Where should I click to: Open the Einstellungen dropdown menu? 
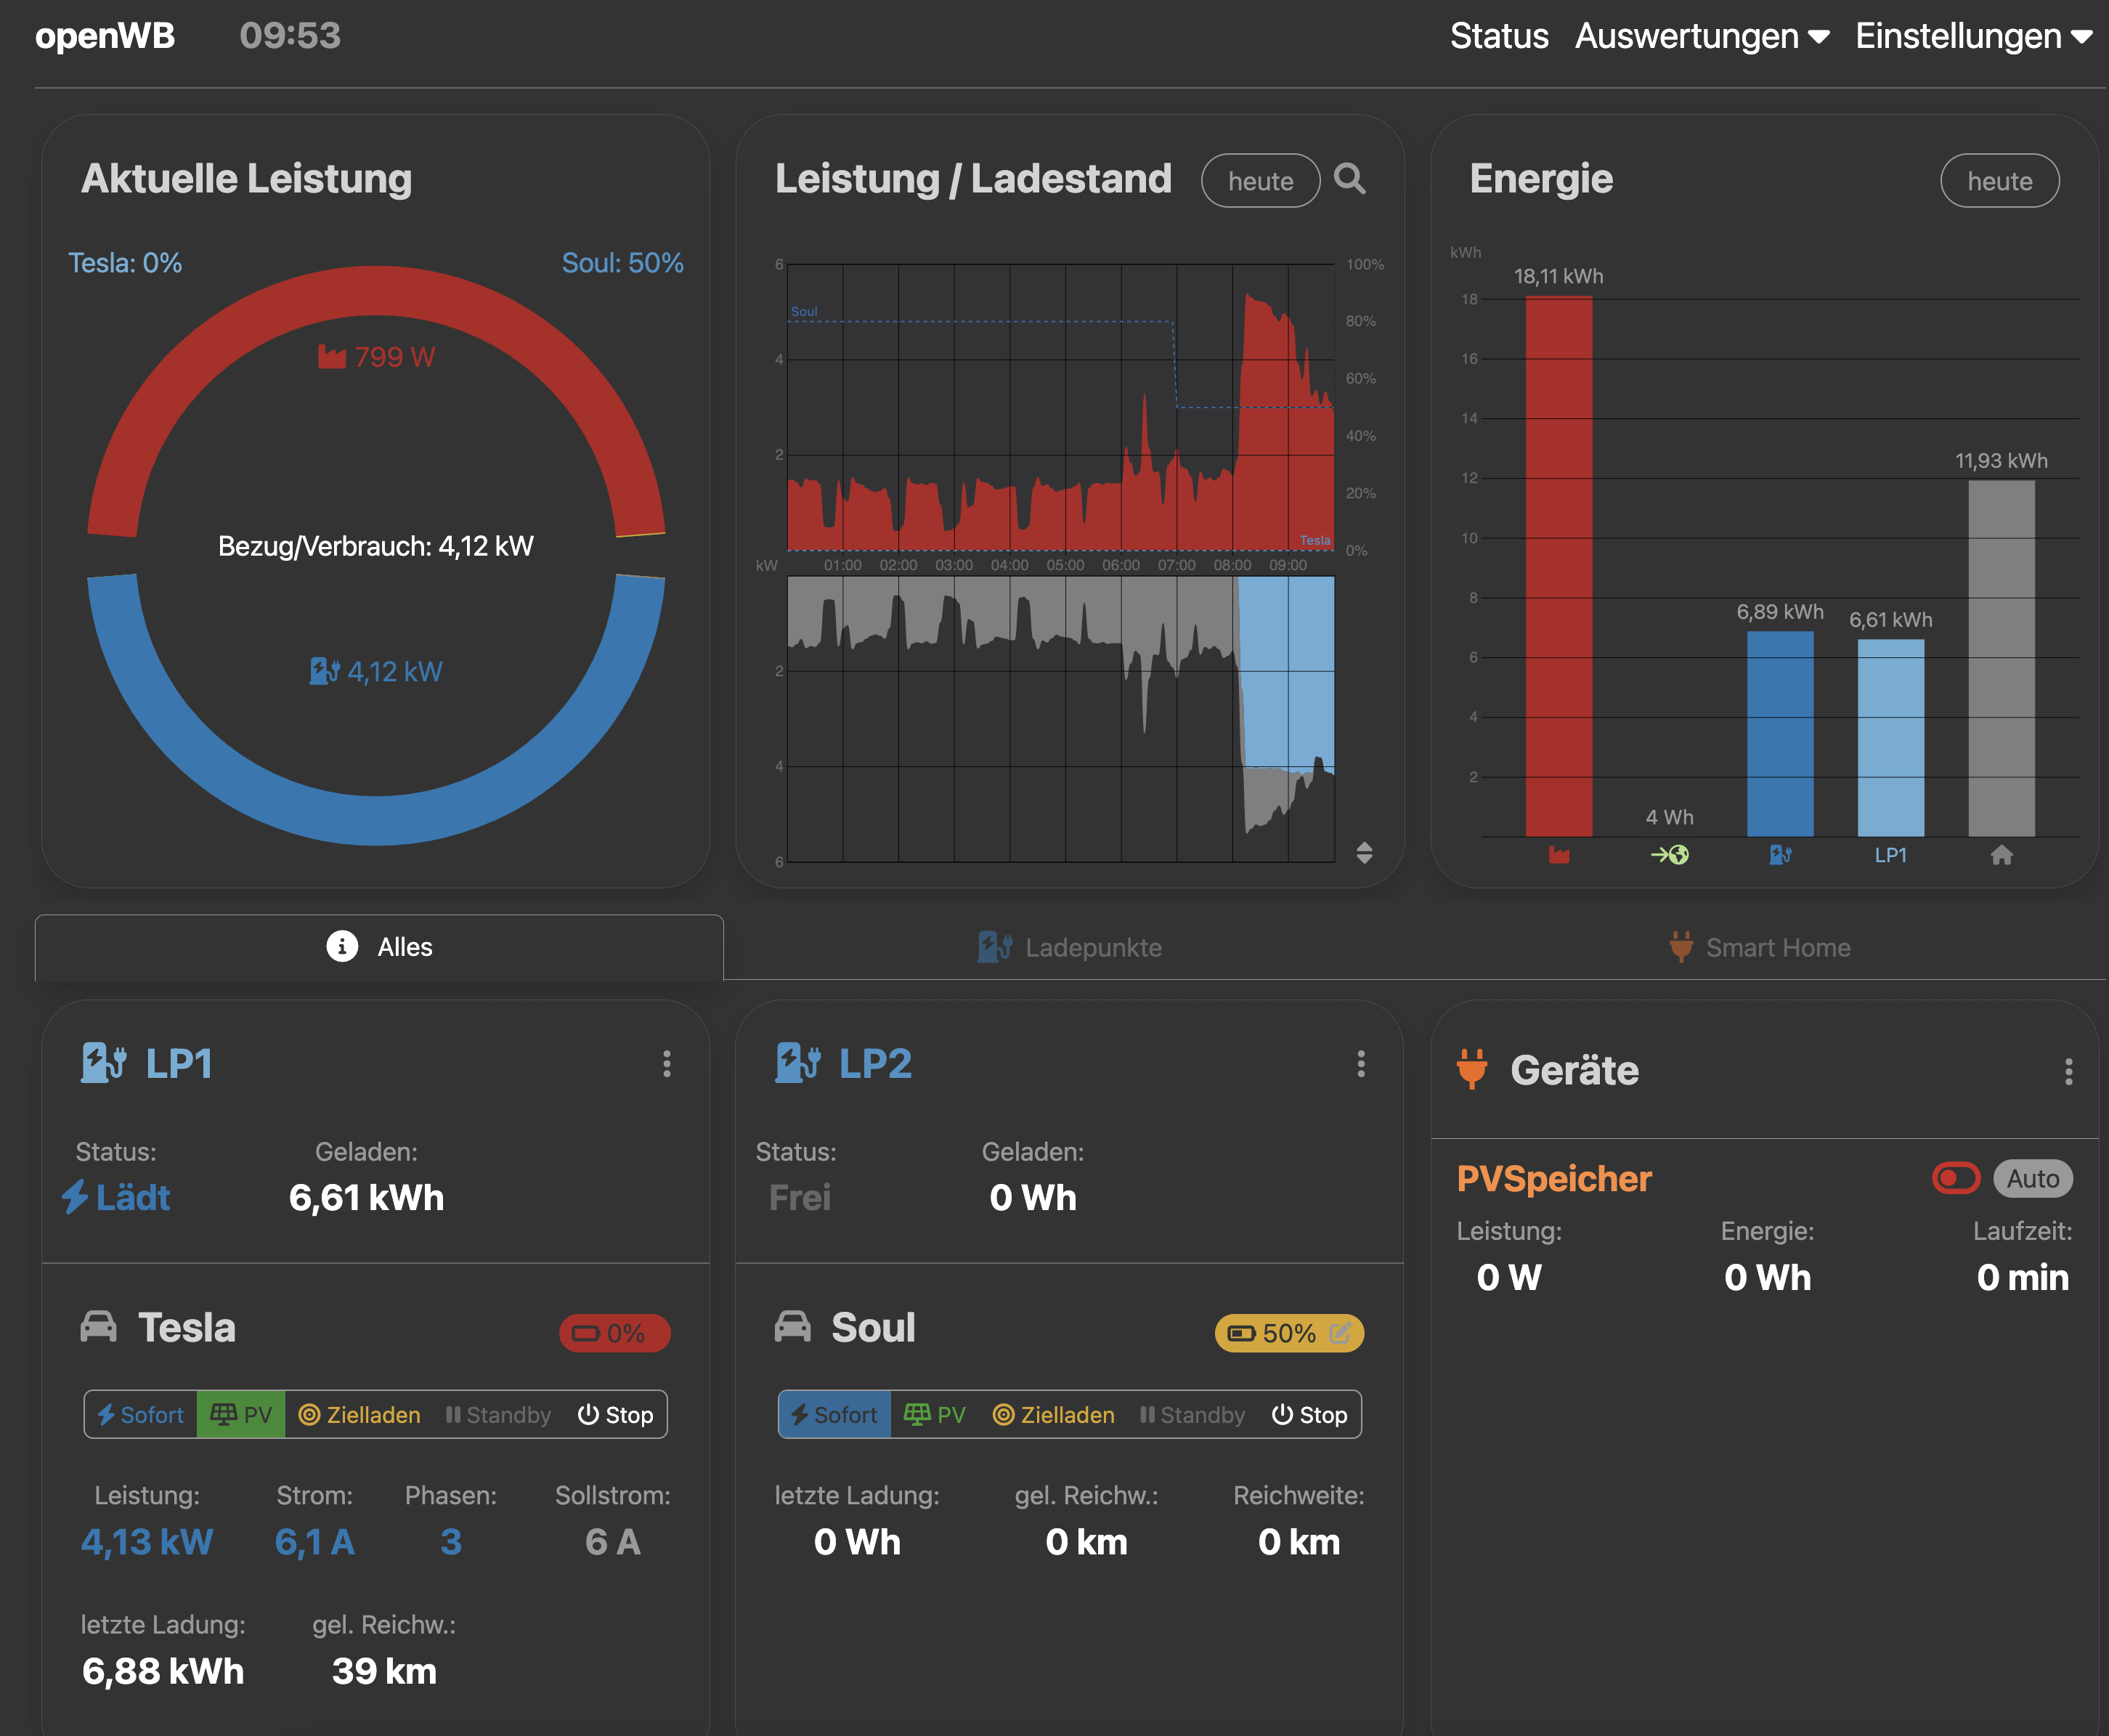pyautogui.click(x=1973, y=36)
